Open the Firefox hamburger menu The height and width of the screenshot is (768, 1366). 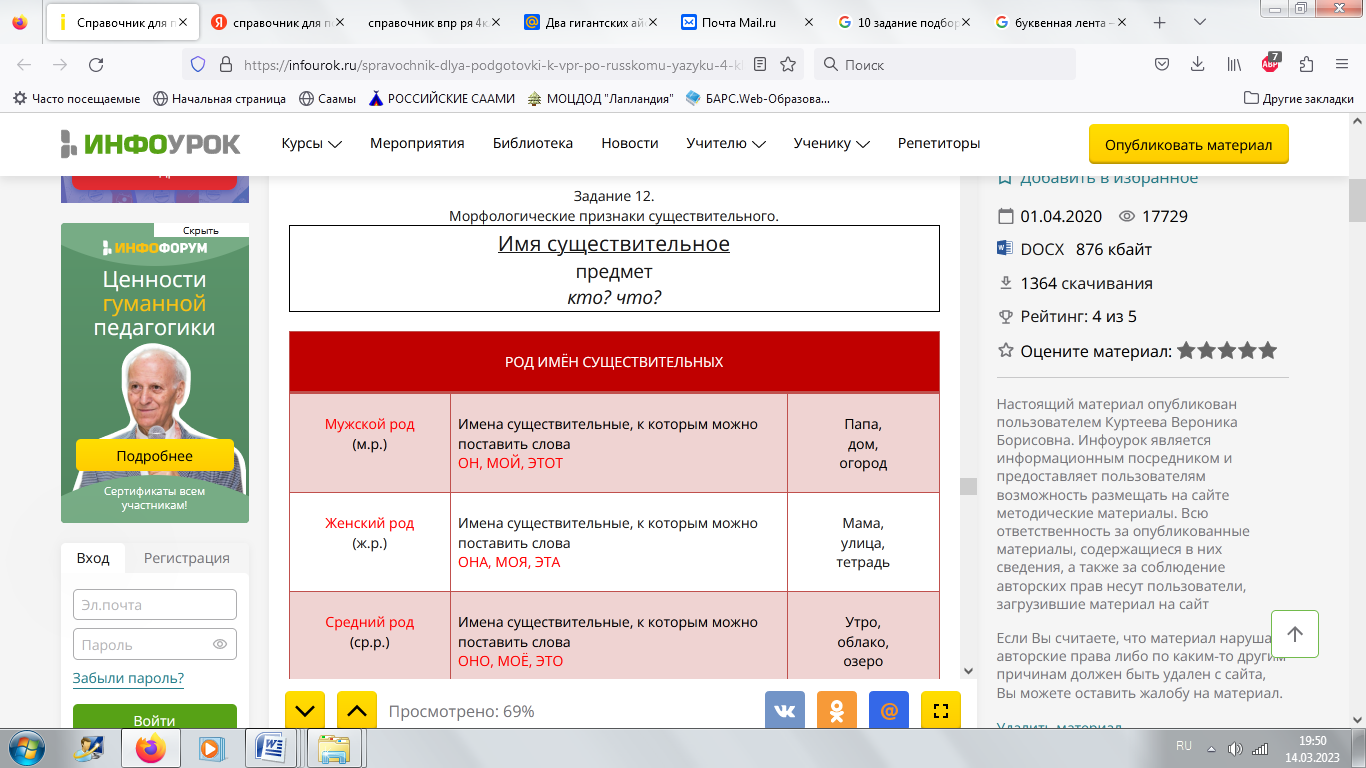click(1342, 64)
